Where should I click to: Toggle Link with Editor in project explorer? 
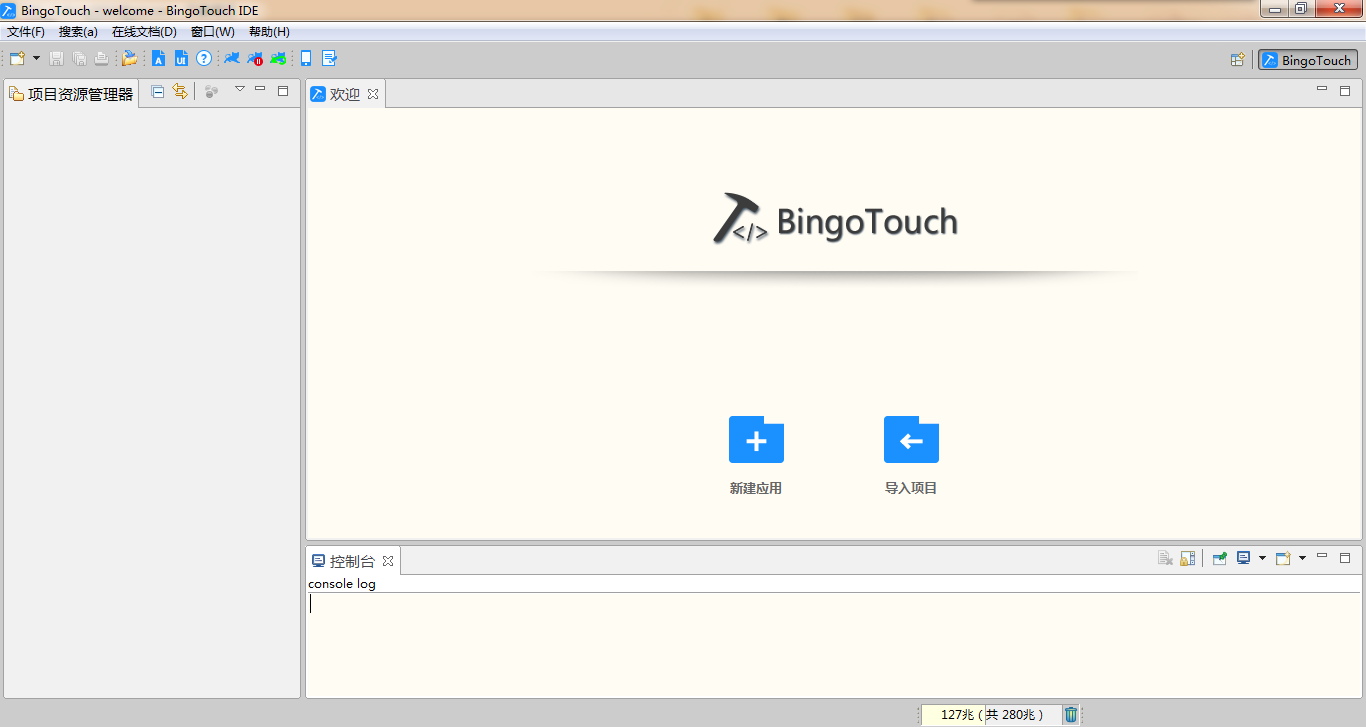tap(180, 92)
